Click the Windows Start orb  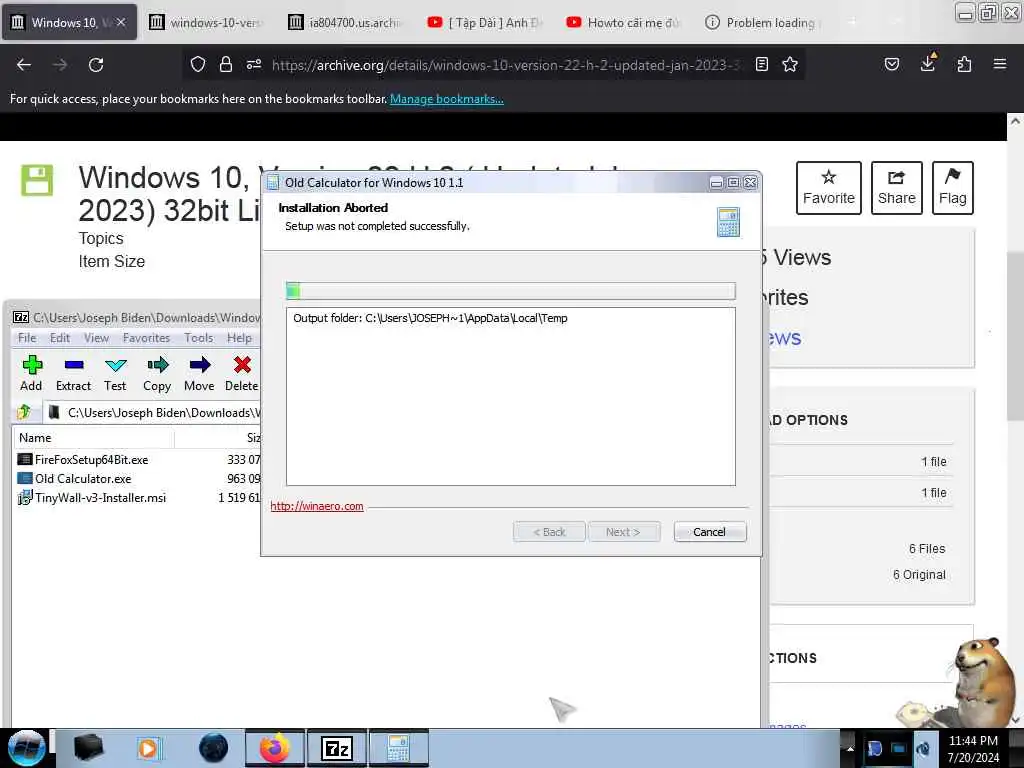click(x=26, y=748)
